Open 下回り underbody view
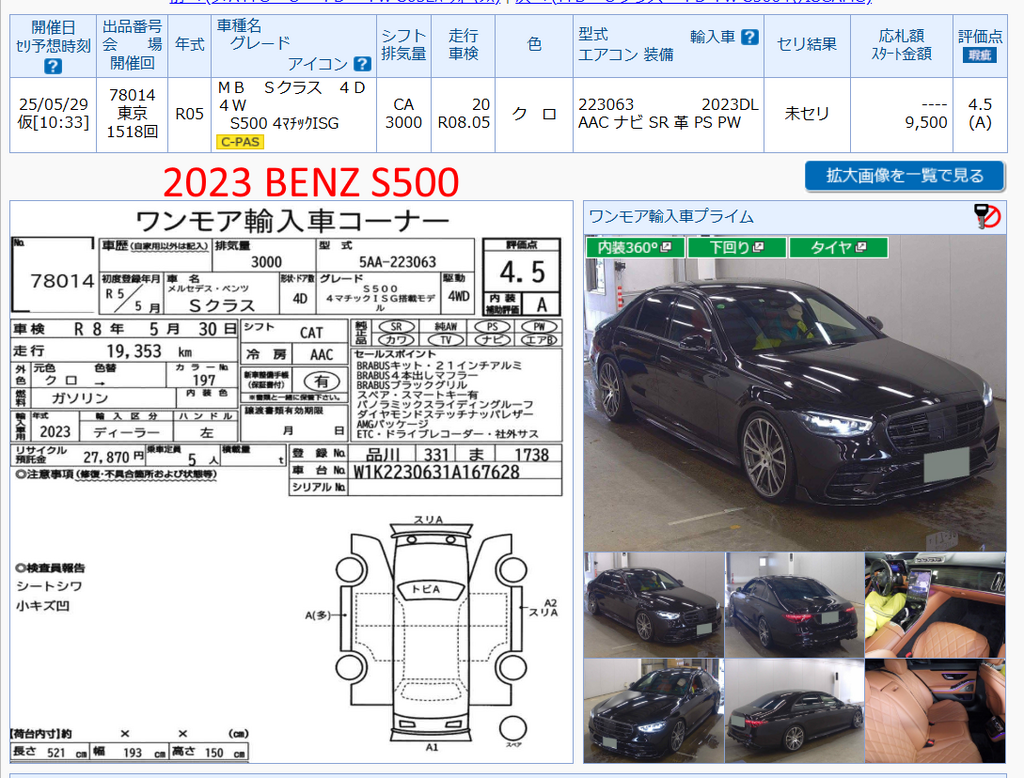The image size is (1024, 778). 736,248
